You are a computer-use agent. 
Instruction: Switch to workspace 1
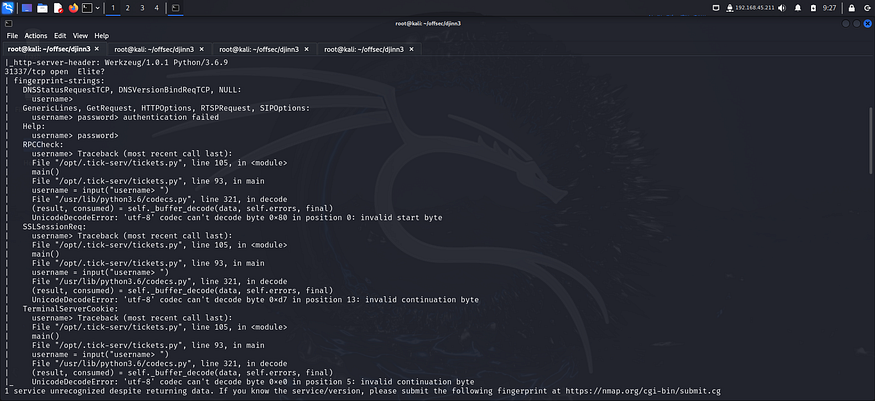point(113,8)
